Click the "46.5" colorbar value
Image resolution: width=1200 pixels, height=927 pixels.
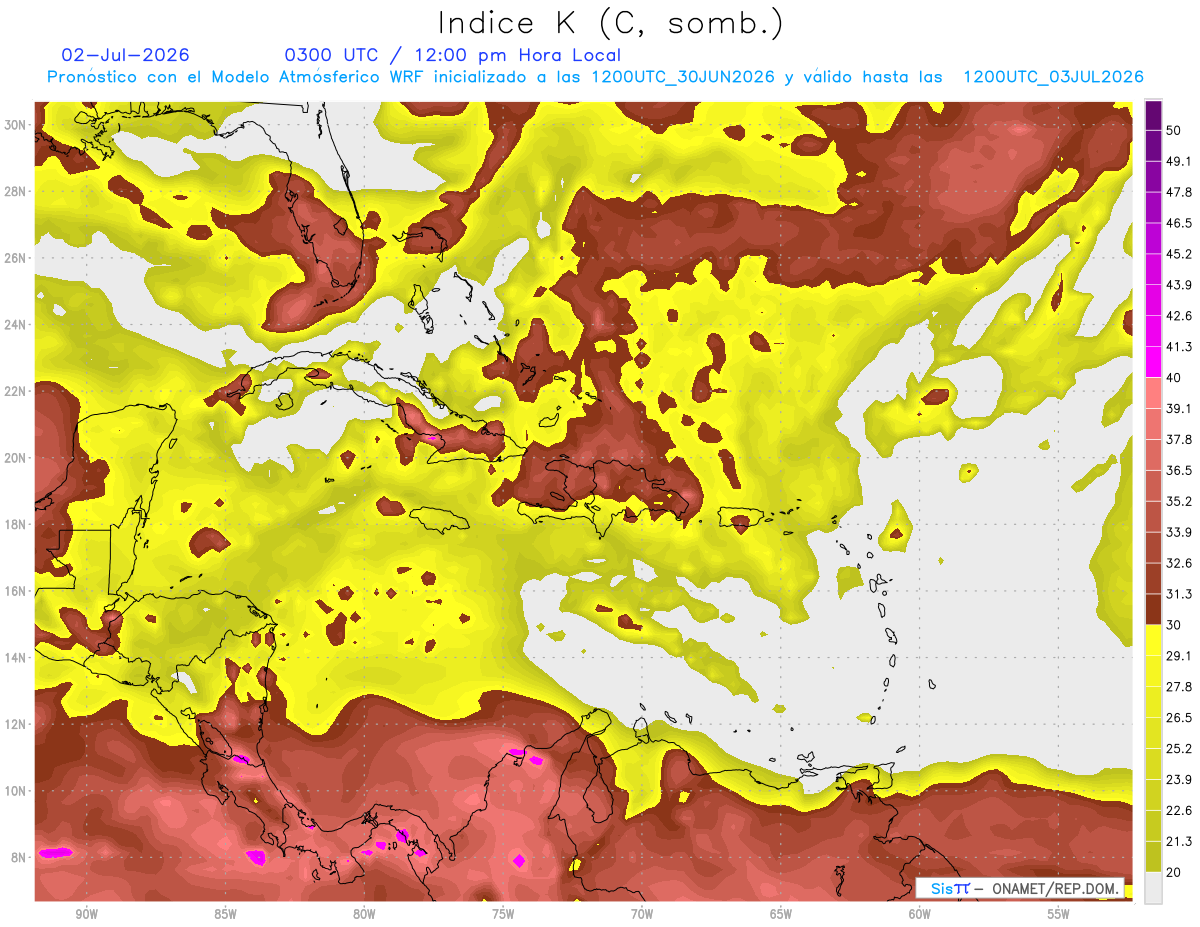[1178, 223]
